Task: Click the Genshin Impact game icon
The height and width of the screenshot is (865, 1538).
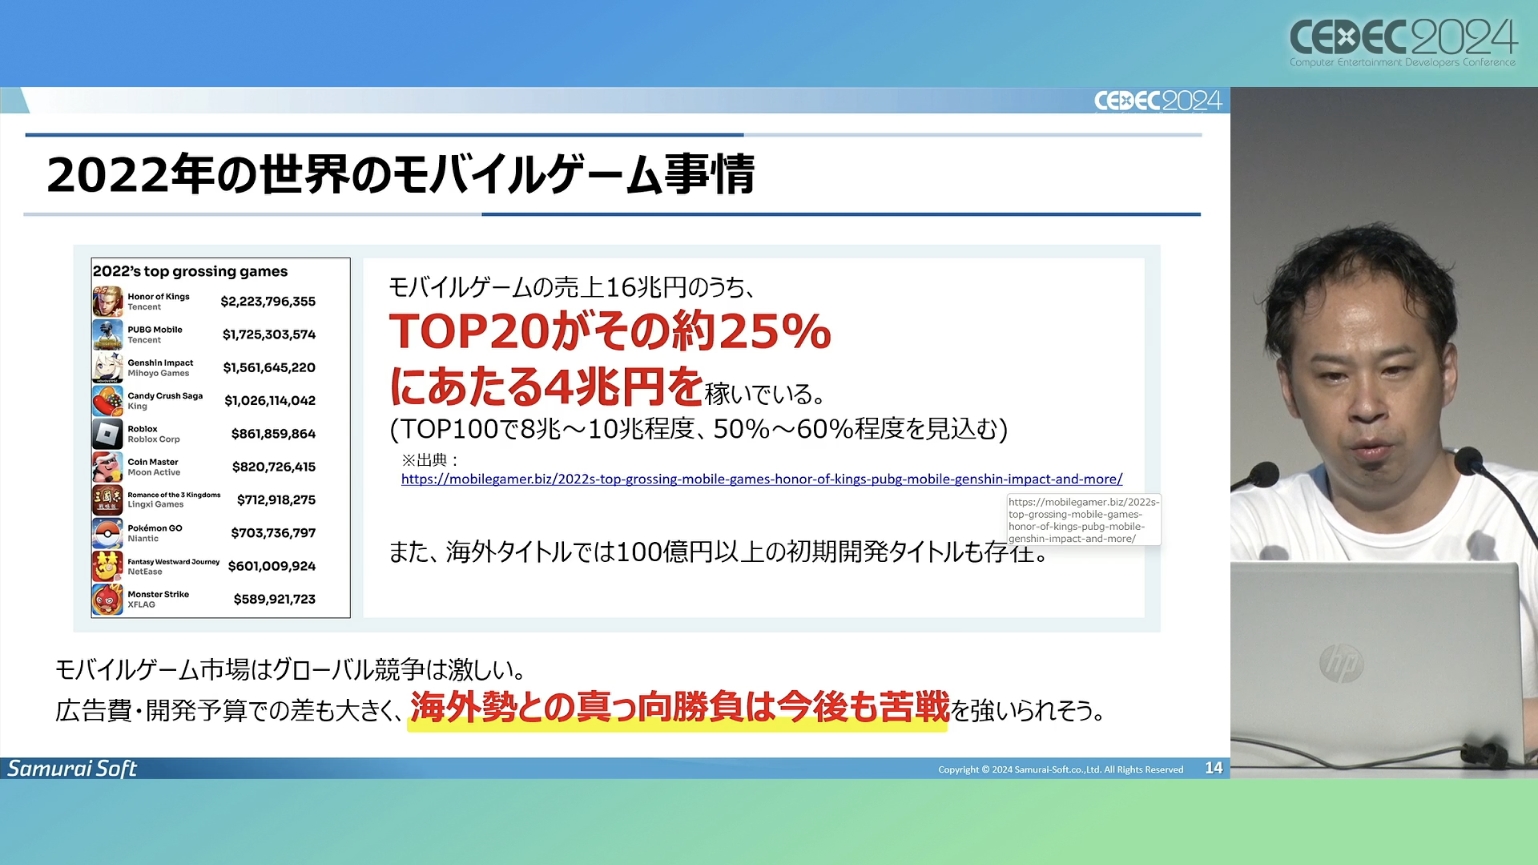Action: 107,367
